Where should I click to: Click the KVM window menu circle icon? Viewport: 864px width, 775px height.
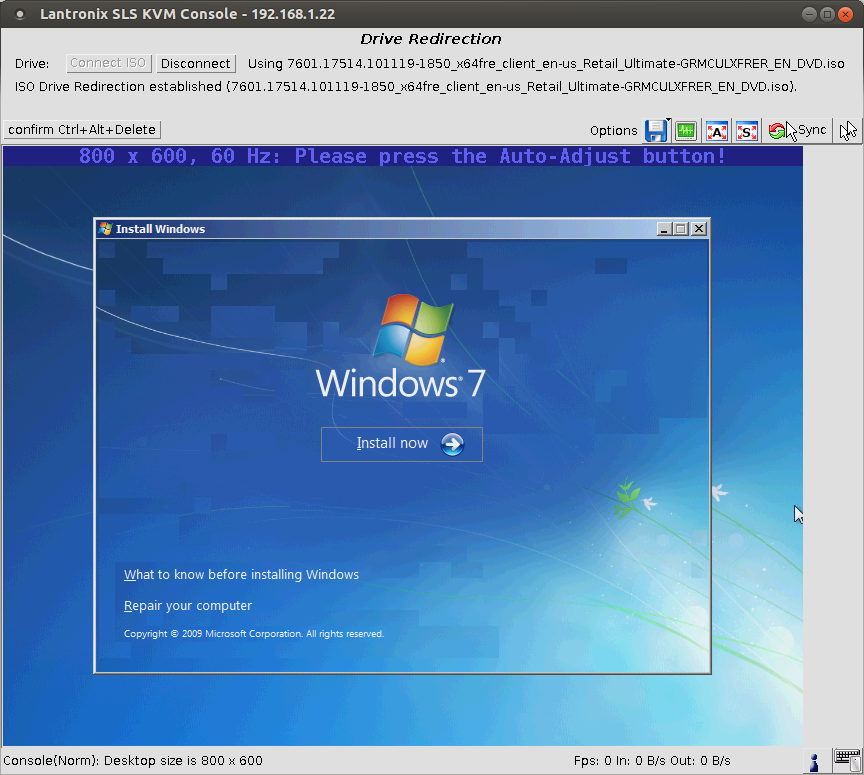tap(20, 14)
